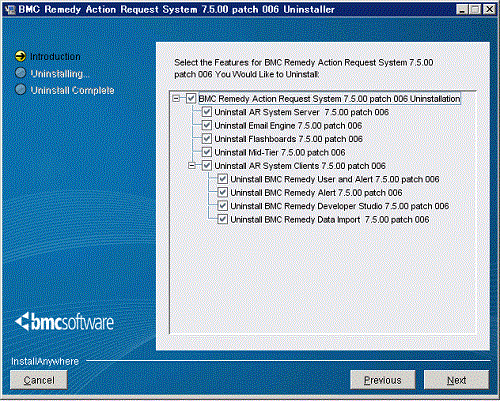Toggle Uninstall Mid-Tier checkbox
Viewport: 500px width, 401px height.
tap(207, 152)
